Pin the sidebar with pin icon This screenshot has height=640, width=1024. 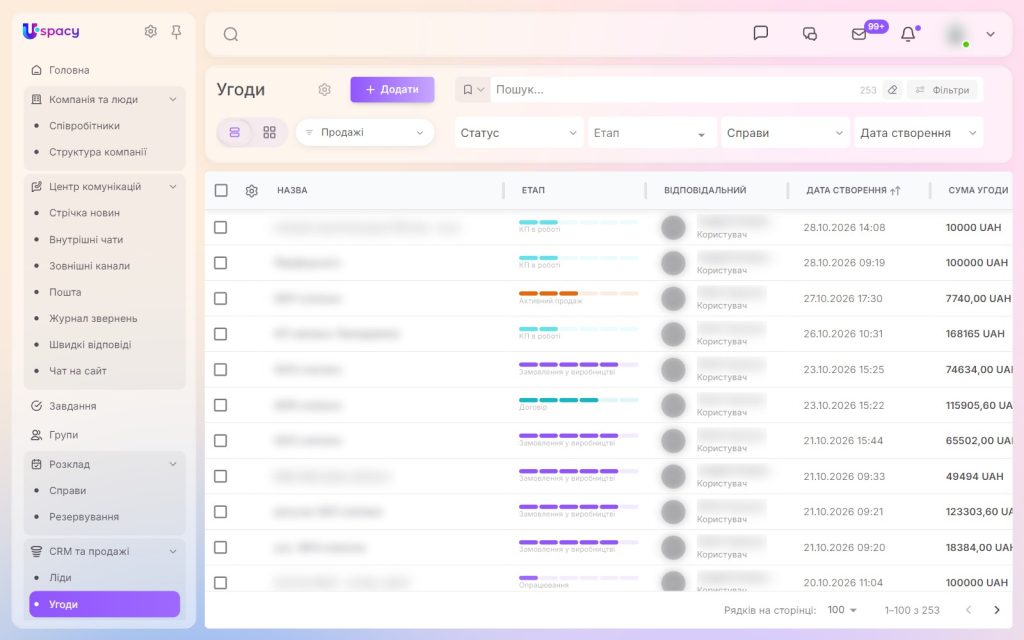pos(176,31)
